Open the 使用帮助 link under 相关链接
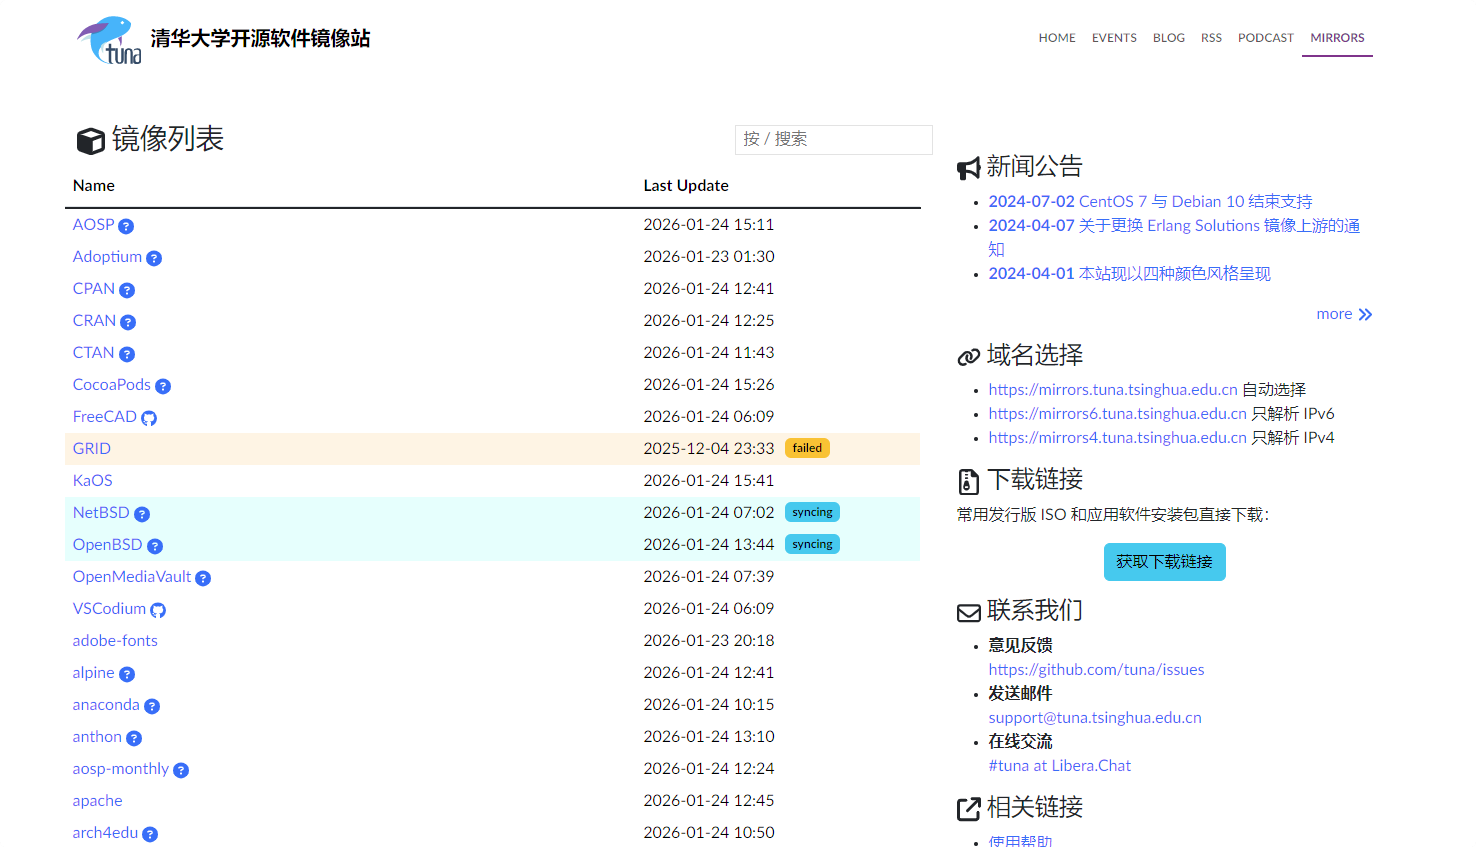1476x847 pixels. [1020, 840]
